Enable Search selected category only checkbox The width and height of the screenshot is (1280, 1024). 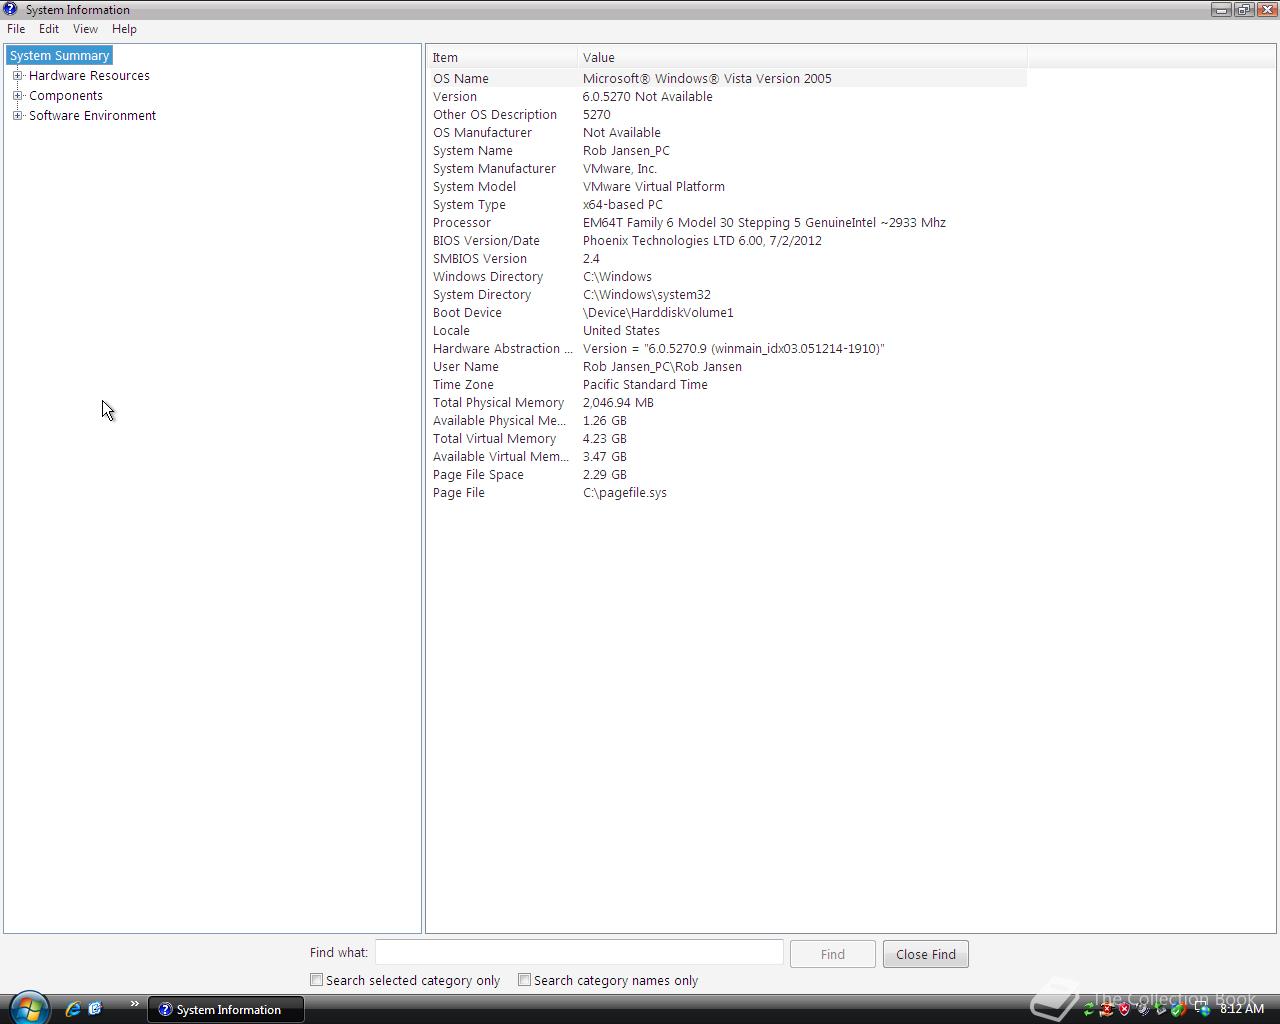[316, 980]
